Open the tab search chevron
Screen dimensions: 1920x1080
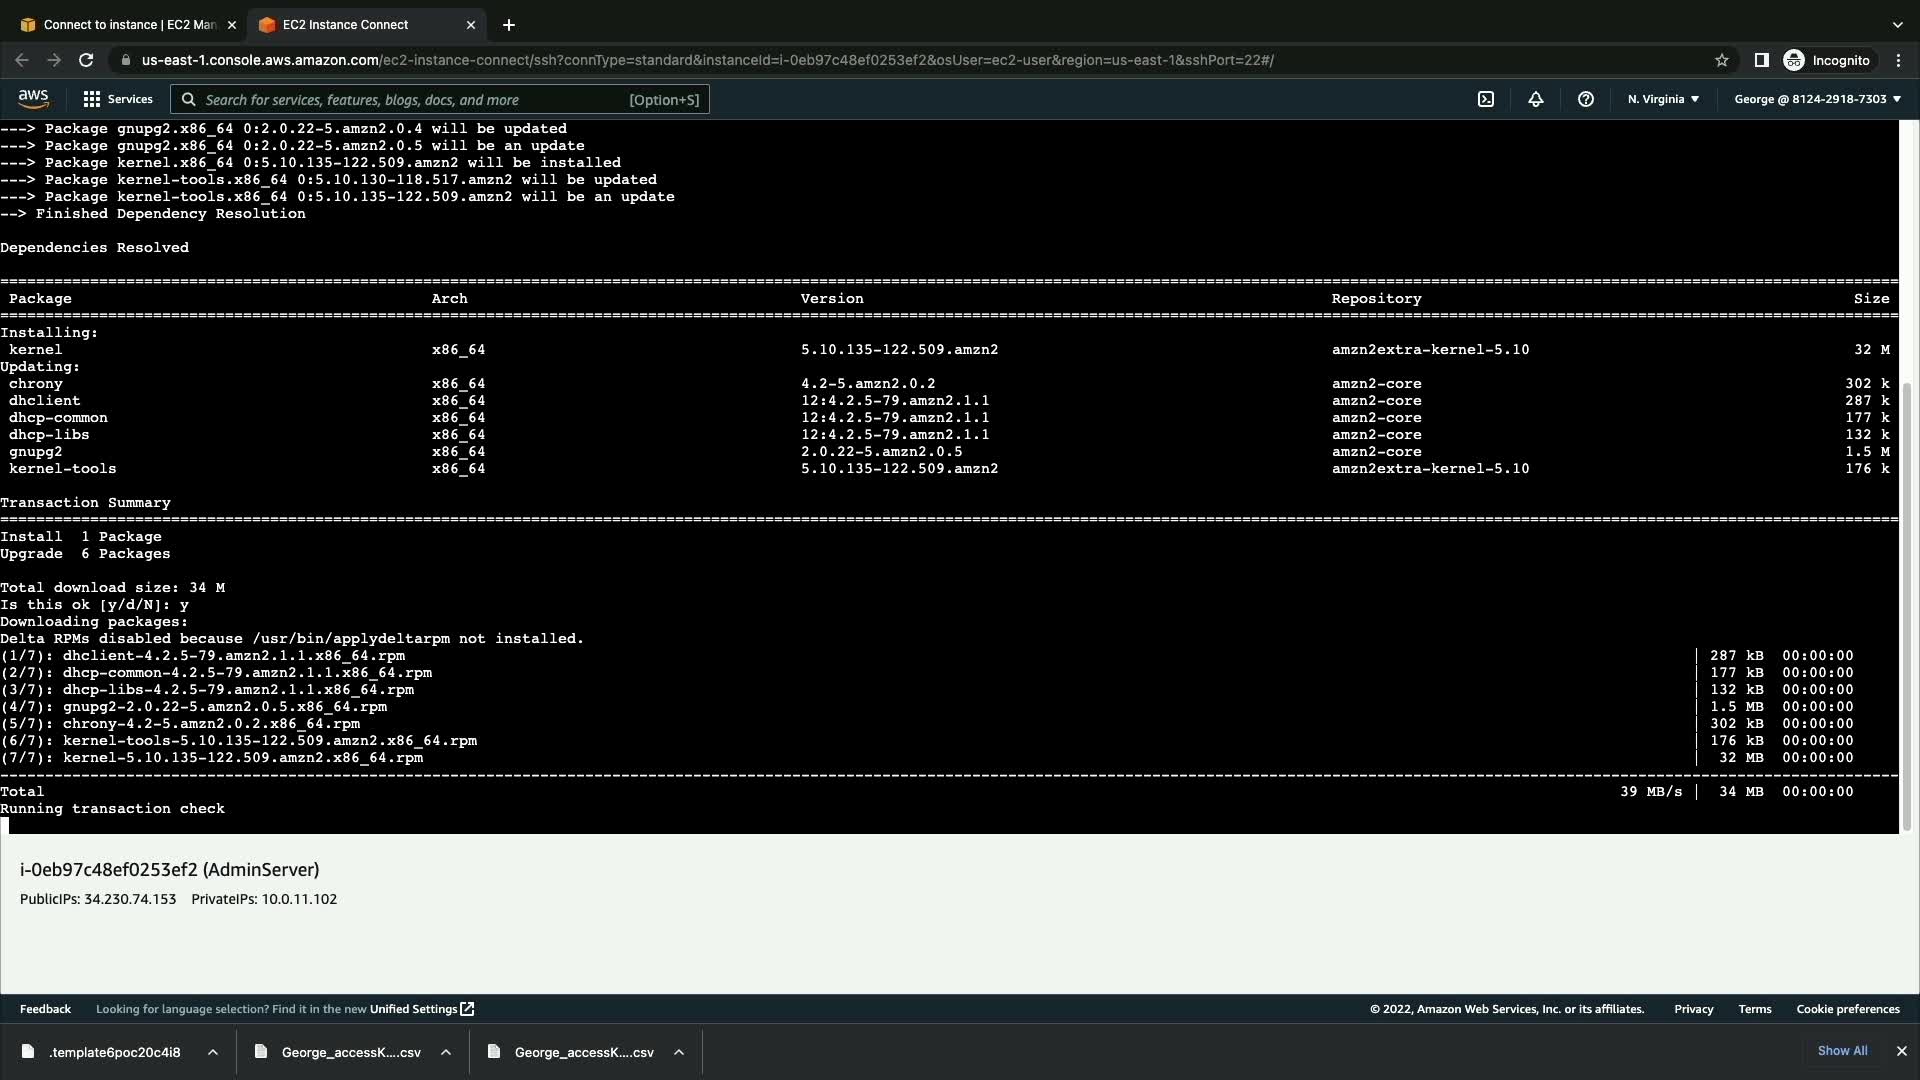click(x=1897, y=24)
